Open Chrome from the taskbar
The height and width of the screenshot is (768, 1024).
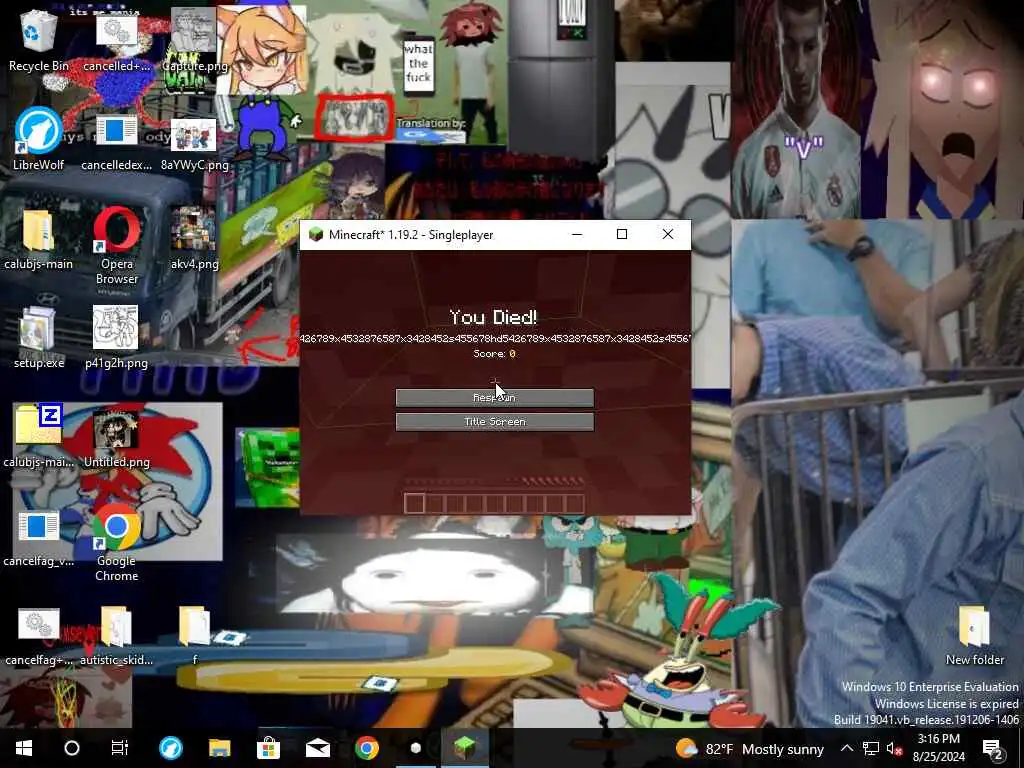366,748
